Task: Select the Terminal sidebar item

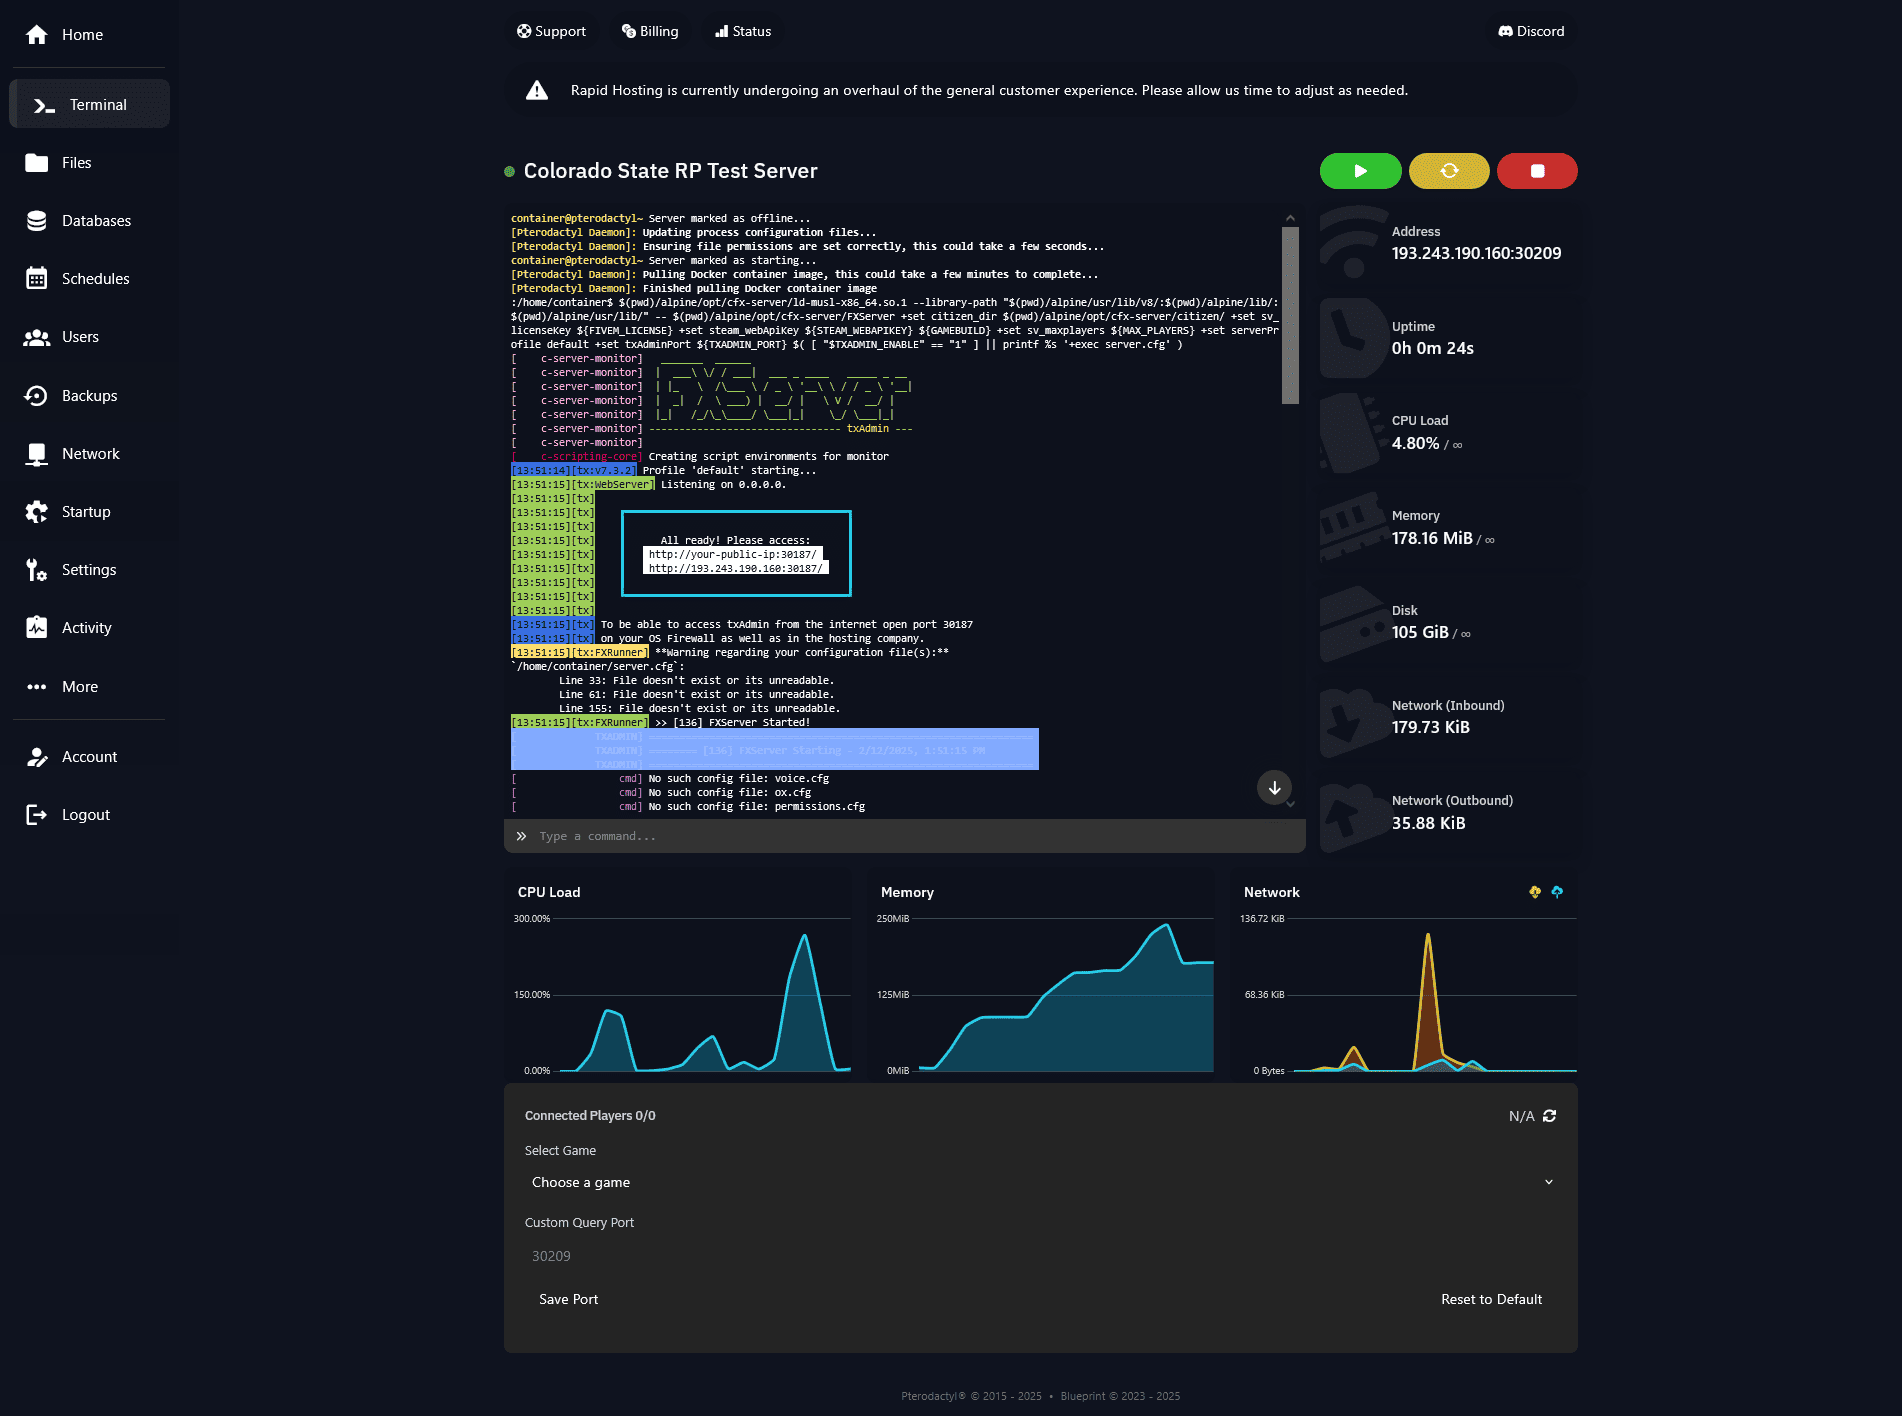Action: coord(89,105)
